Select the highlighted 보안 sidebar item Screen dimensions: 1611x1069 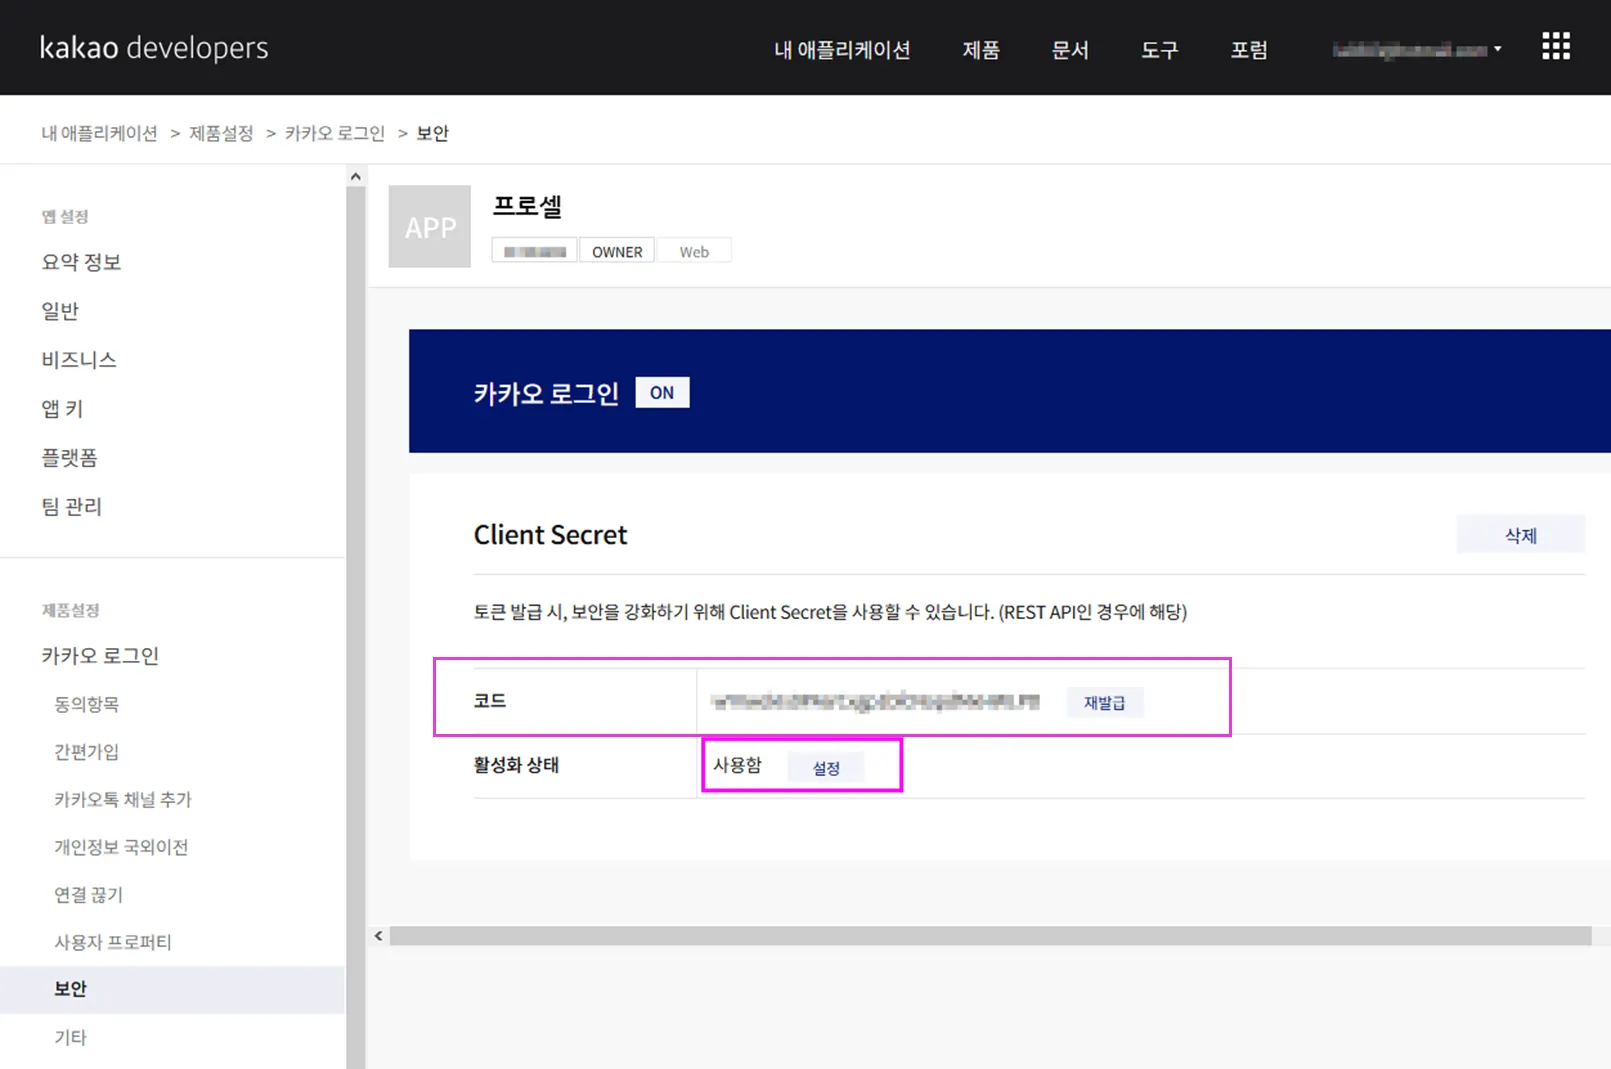point(172,989)
